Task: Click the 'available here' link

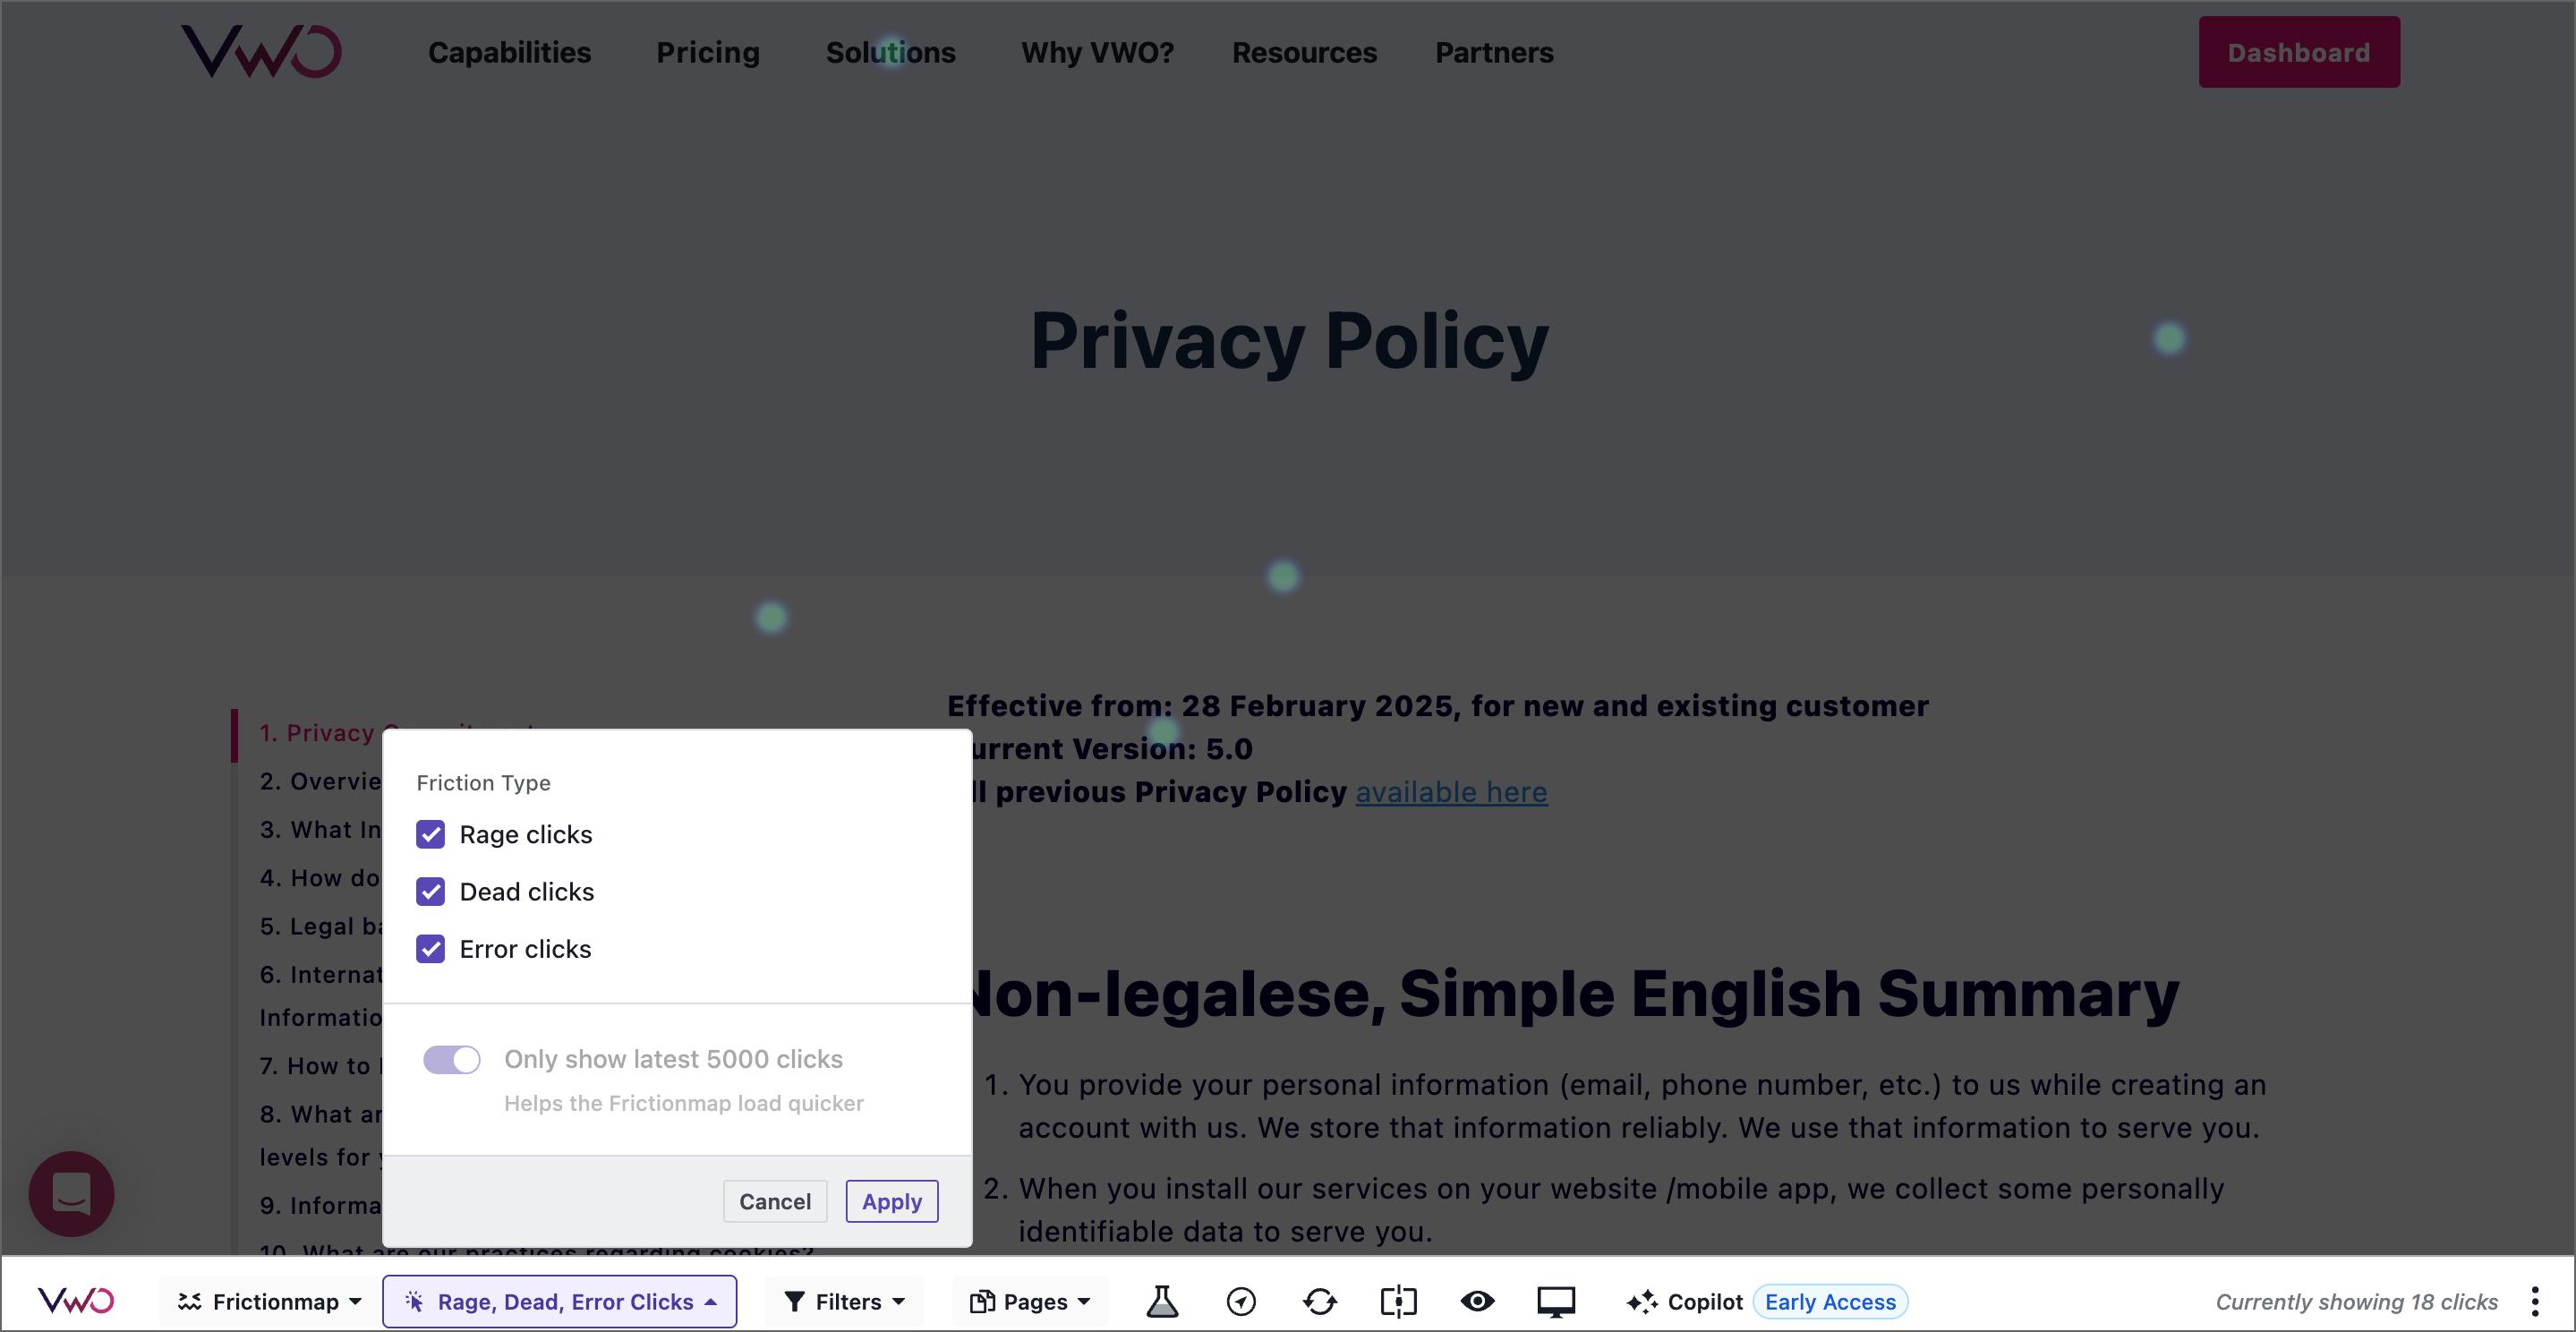Action: click(x=1451, y=791)
